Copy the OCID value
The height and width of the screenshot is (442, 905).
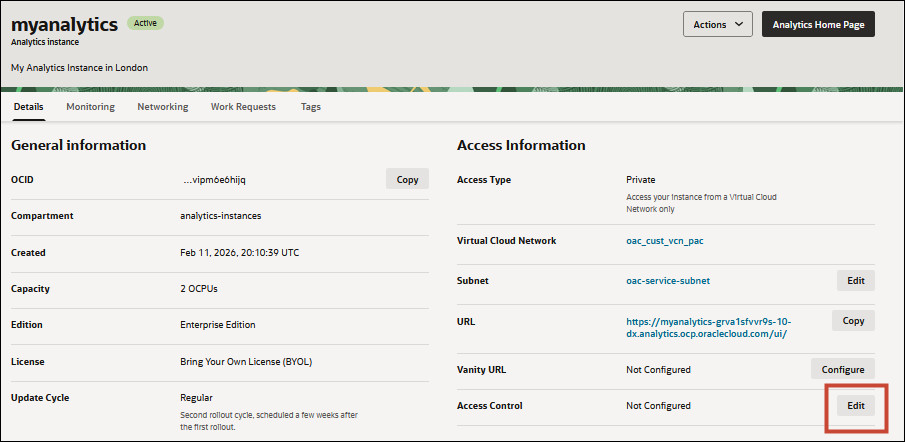[x=407, y=179]
